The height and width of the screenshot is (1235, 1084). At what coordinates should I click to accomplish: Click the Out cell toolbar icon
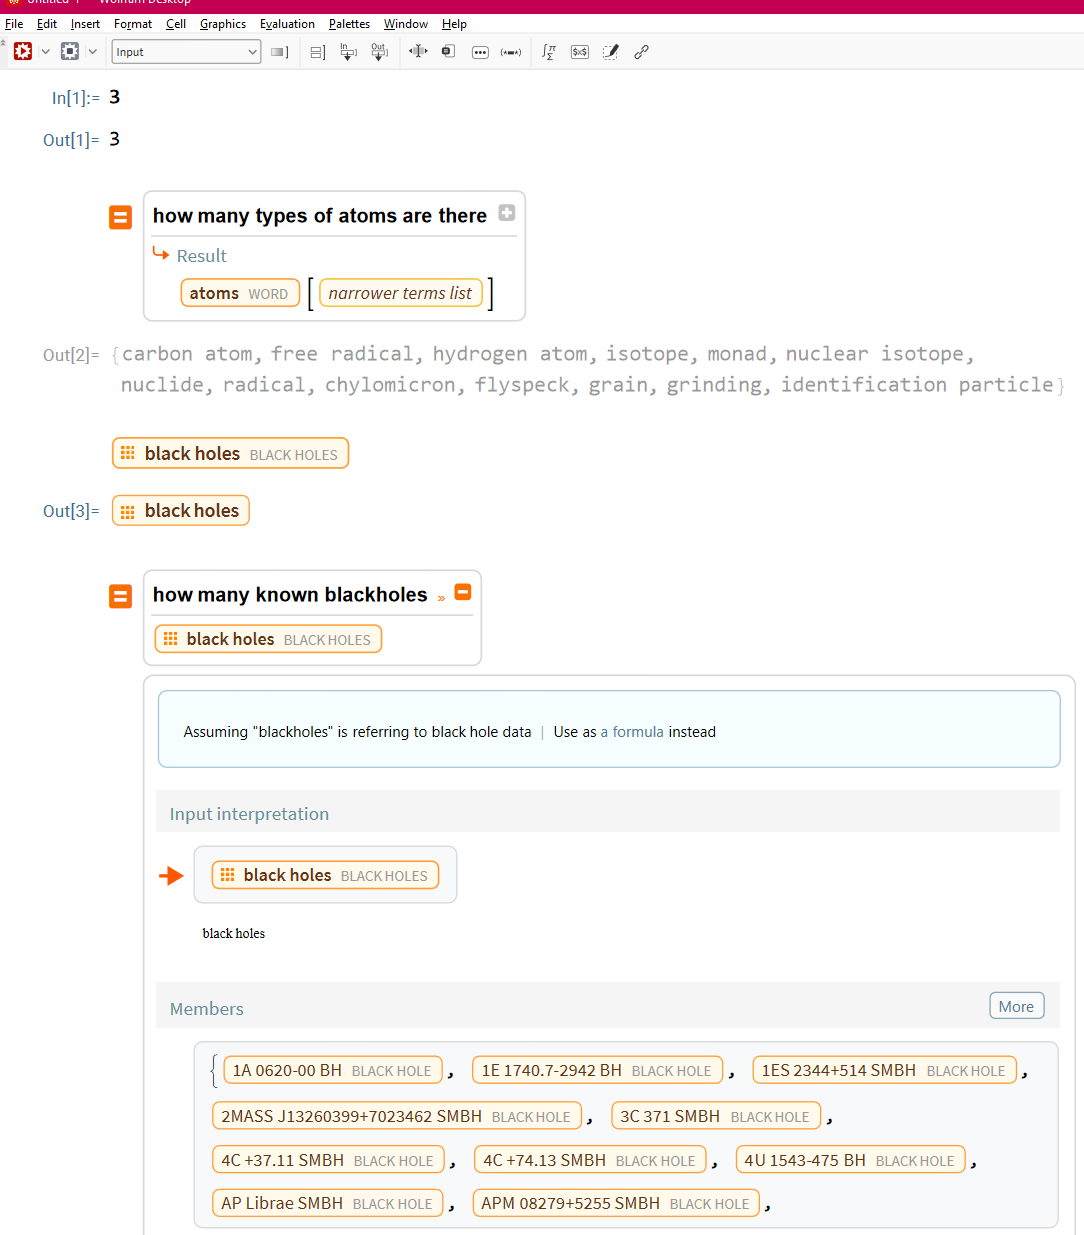click(x=379, y=52)
